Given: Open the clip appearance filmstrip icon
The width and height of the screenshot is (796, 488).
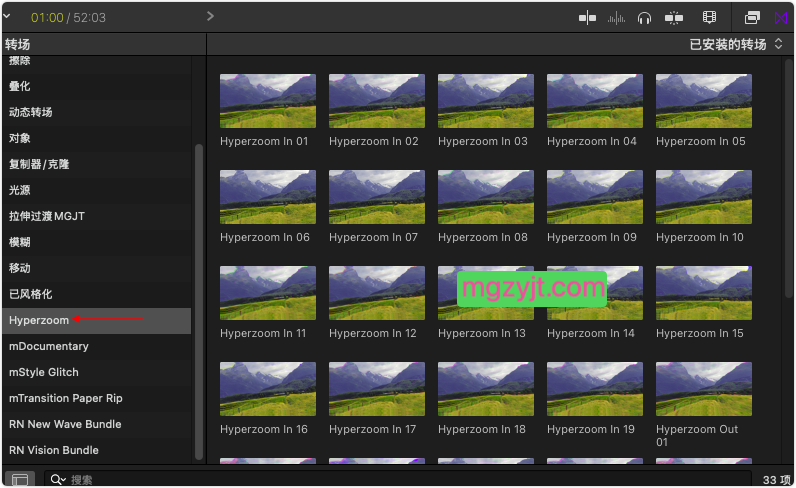Looking at the screenshot, I should click(x=709, y=18).
